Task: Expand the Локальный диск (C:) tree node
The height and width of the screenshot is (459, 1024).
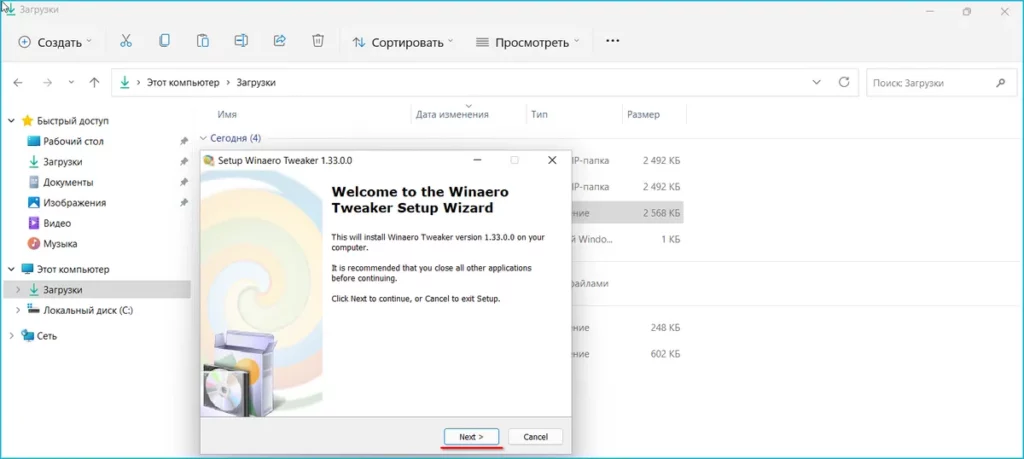Action: coord(17,311)
